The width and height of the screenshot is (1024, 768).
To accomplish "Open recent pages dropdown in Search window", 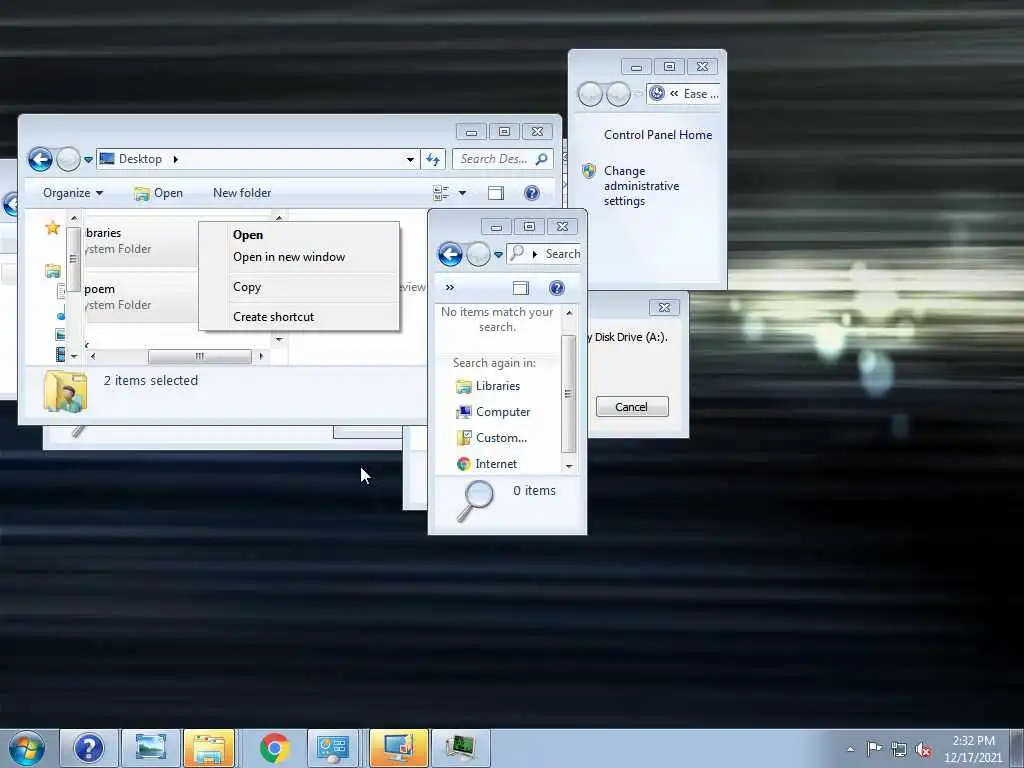I will (x=498, y=254).
